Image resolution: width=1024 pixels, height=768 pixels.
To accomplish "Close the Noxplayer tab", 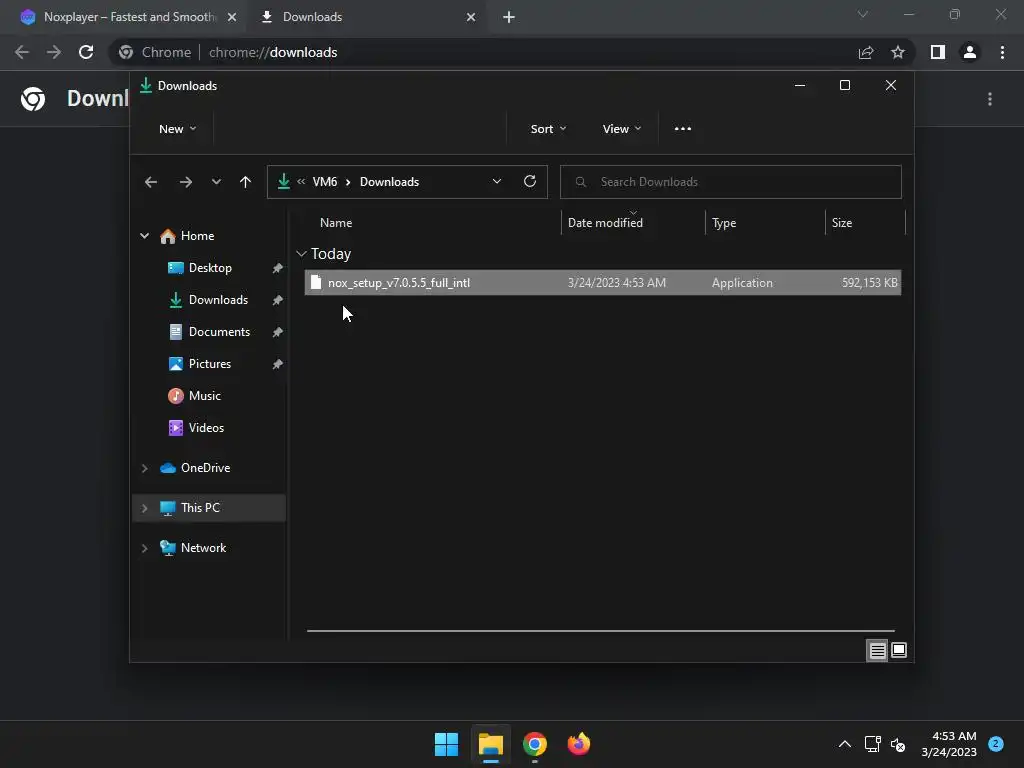I will pos(232,17).
